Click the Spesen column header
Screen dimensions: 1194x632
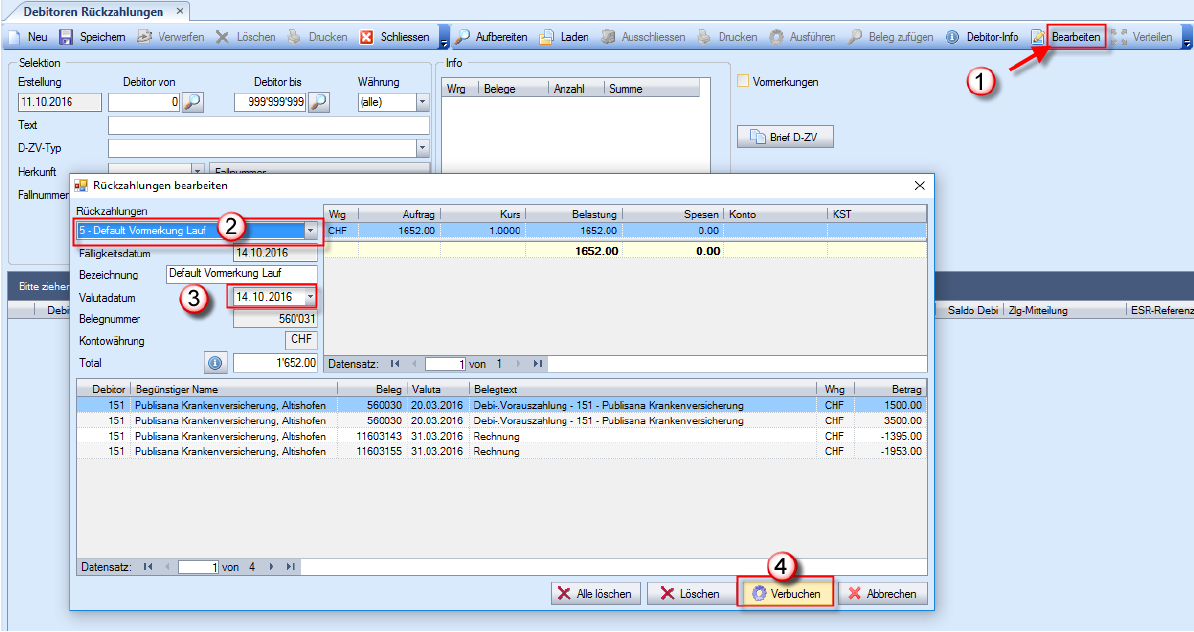(x=672, y=214)
